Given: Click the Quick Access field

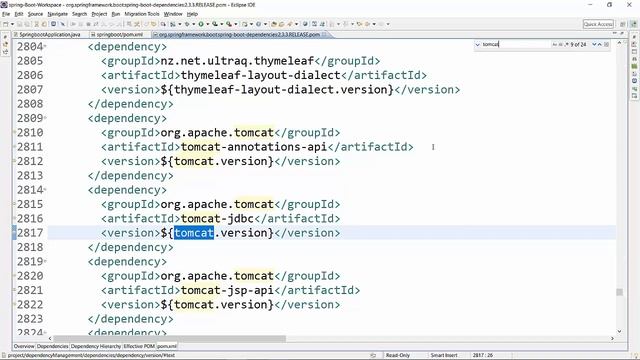Looking at the screenshot, I should (598, 24).
